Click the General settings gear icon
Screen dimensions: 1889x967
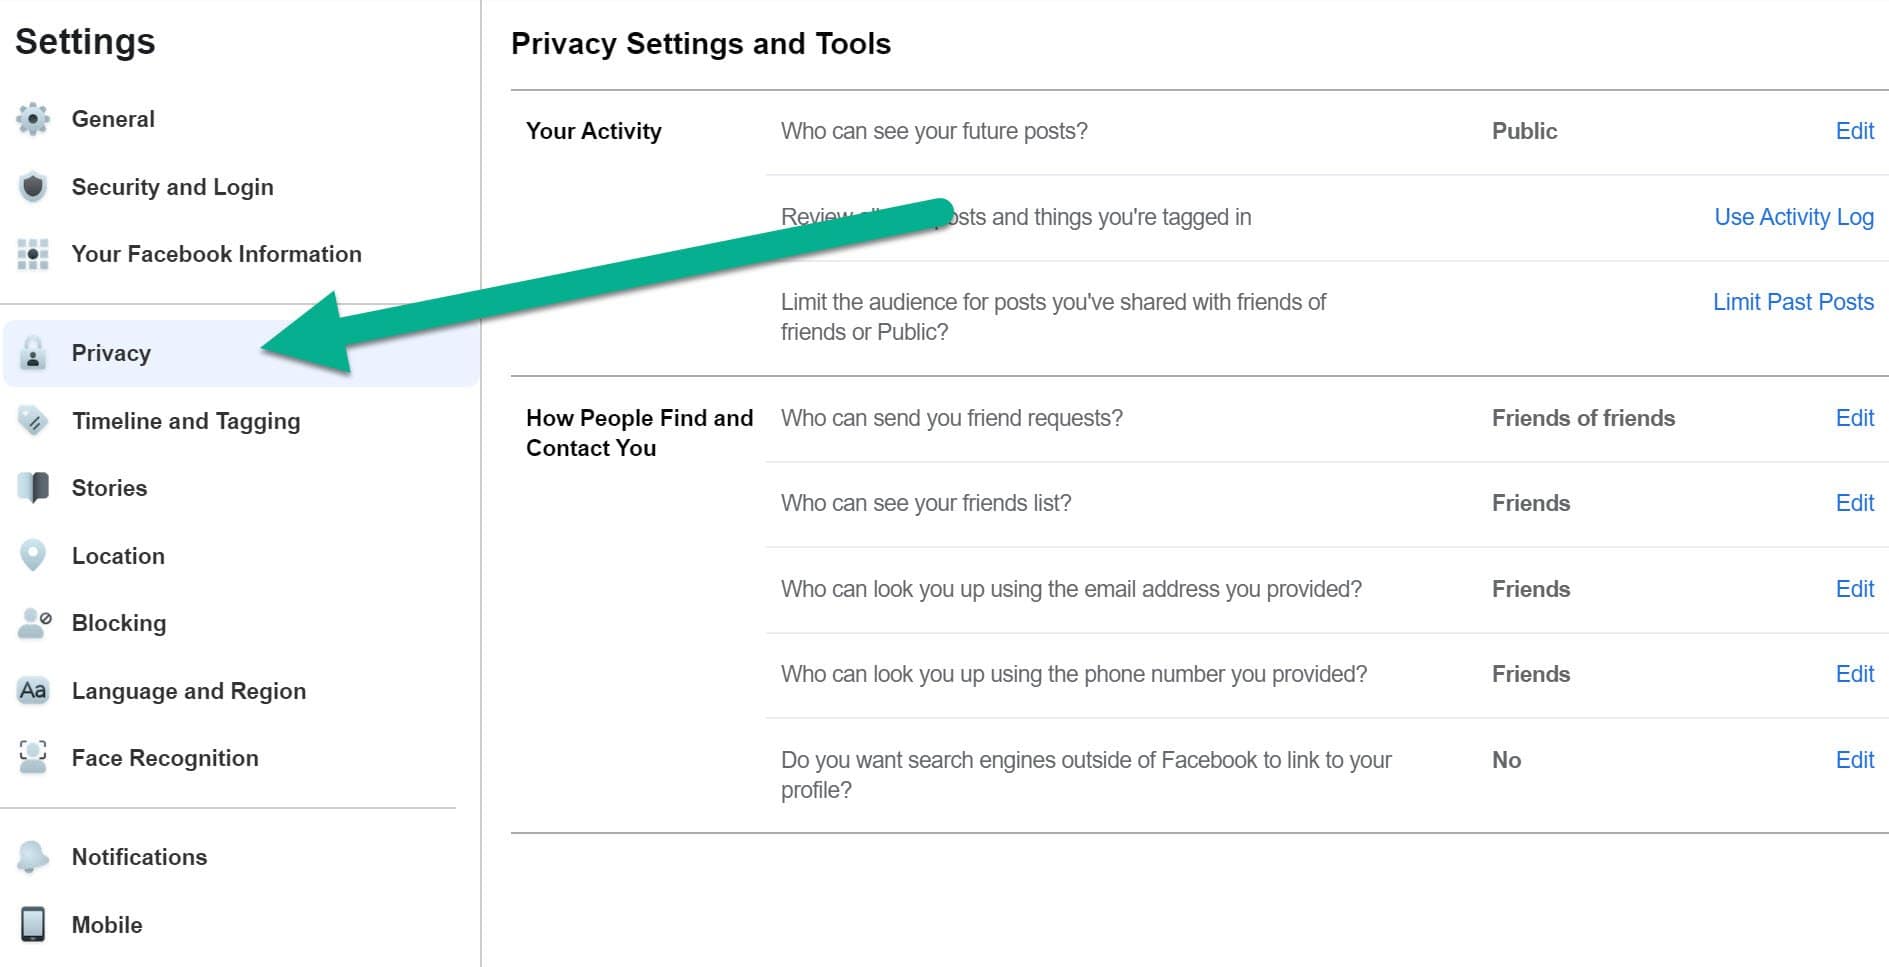tap(33, 118)
